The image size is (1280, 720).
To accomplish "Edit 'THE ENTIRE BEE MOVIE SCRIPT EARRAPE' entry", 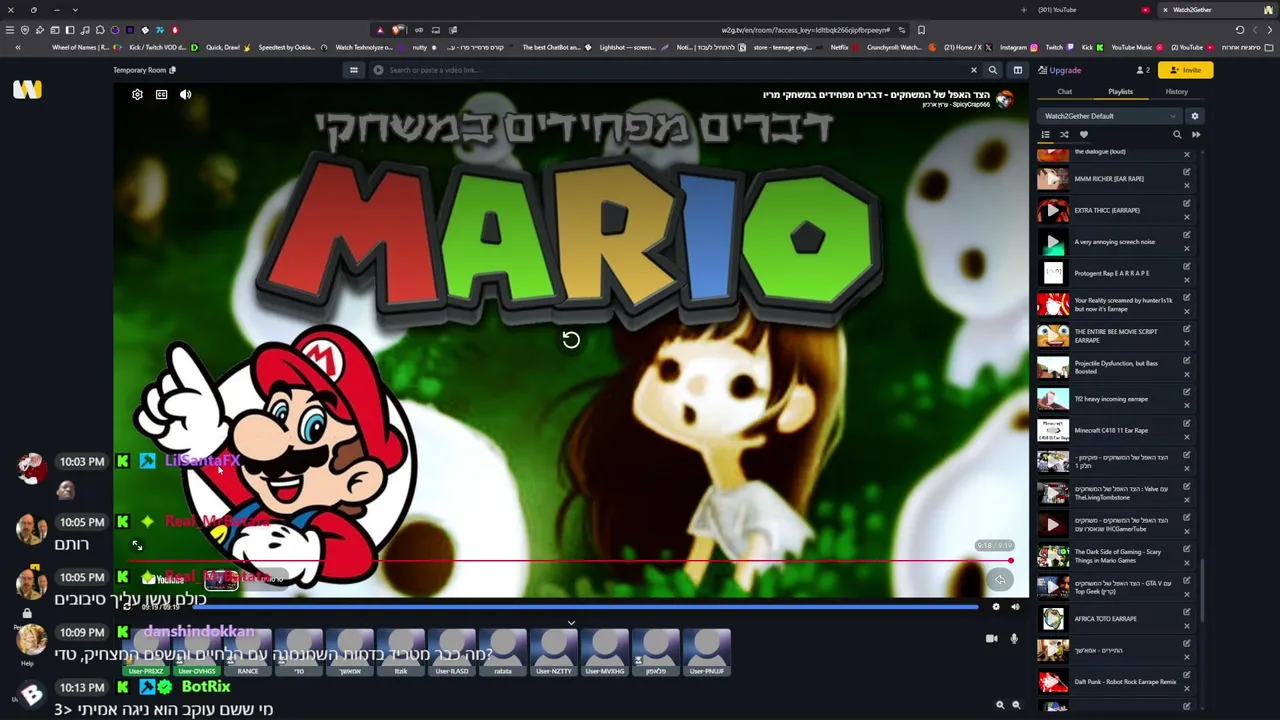I will [x=1186, y=329].
